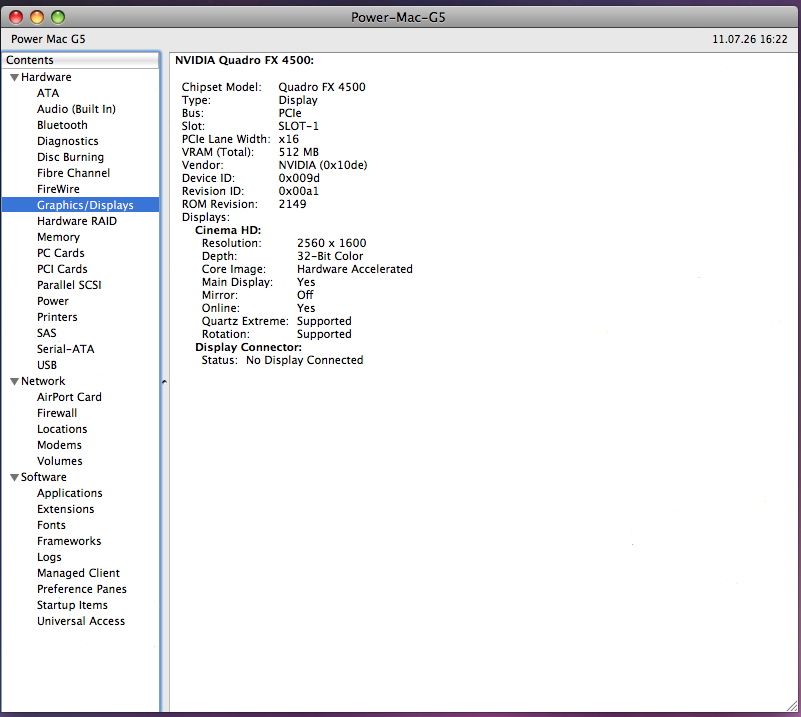Open Parallel SCSI section
Viewport: 801px width, 717px height.
[69, 285]
